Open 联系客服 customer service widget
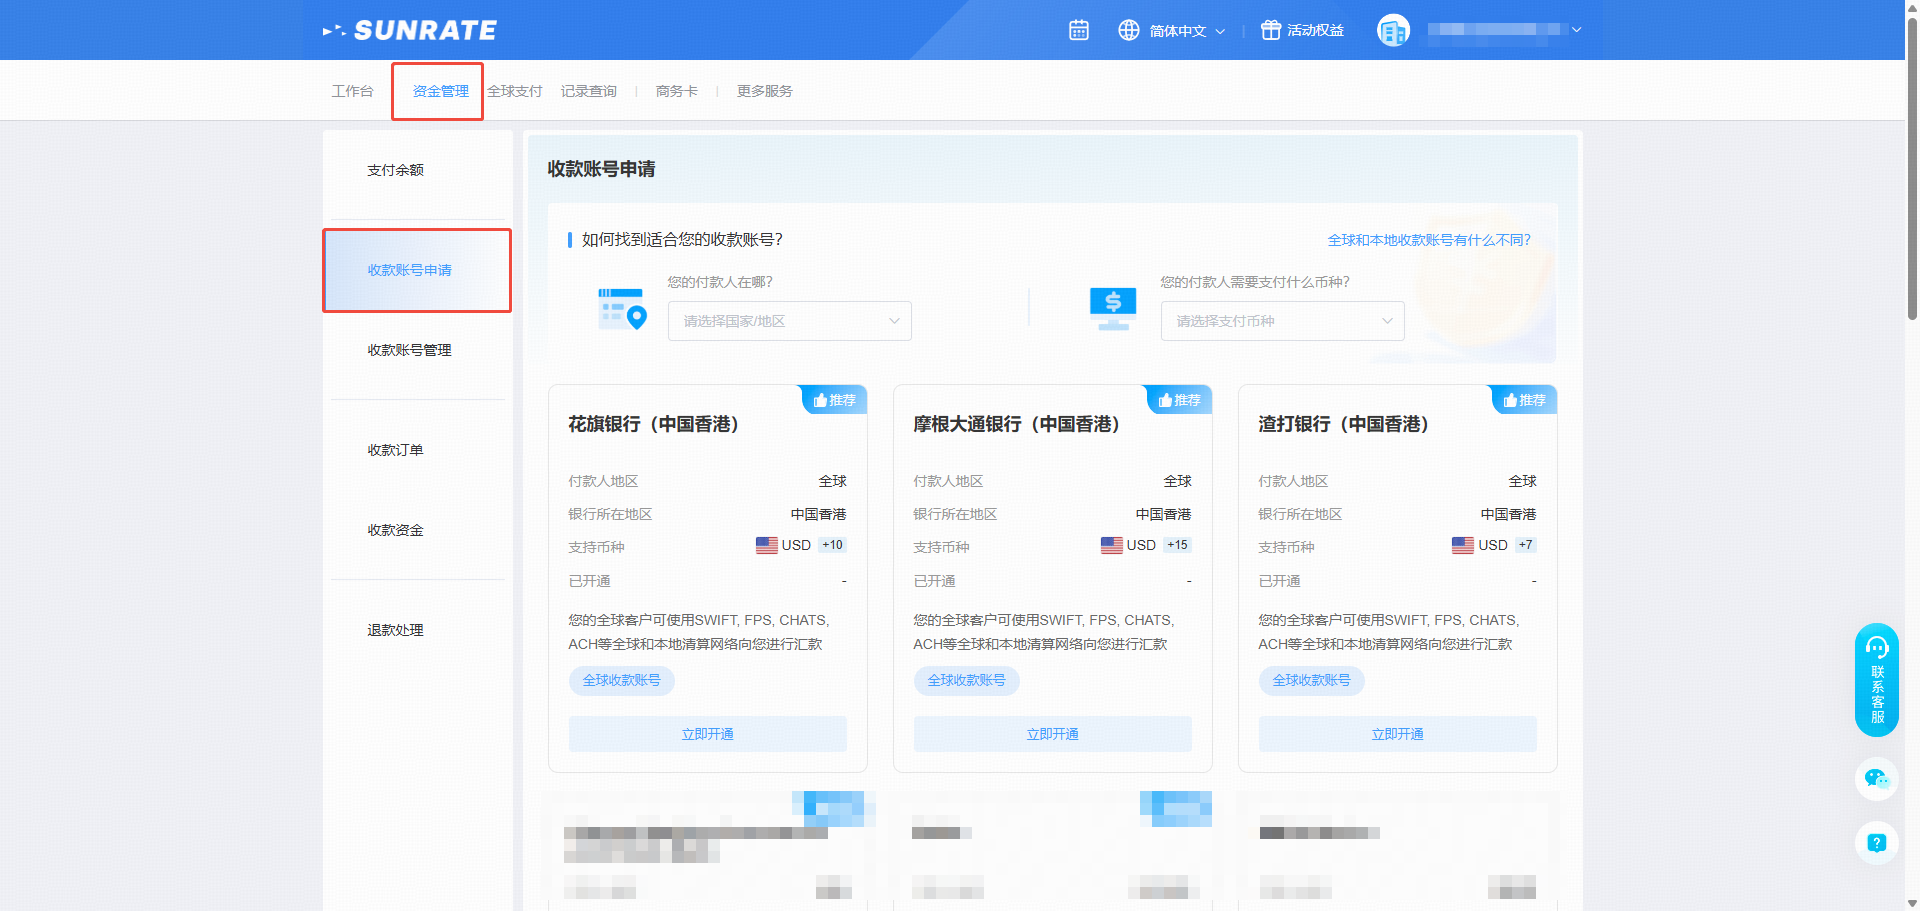Image resolution: width=1920 pixels, height=911 pixels. 1876,680
